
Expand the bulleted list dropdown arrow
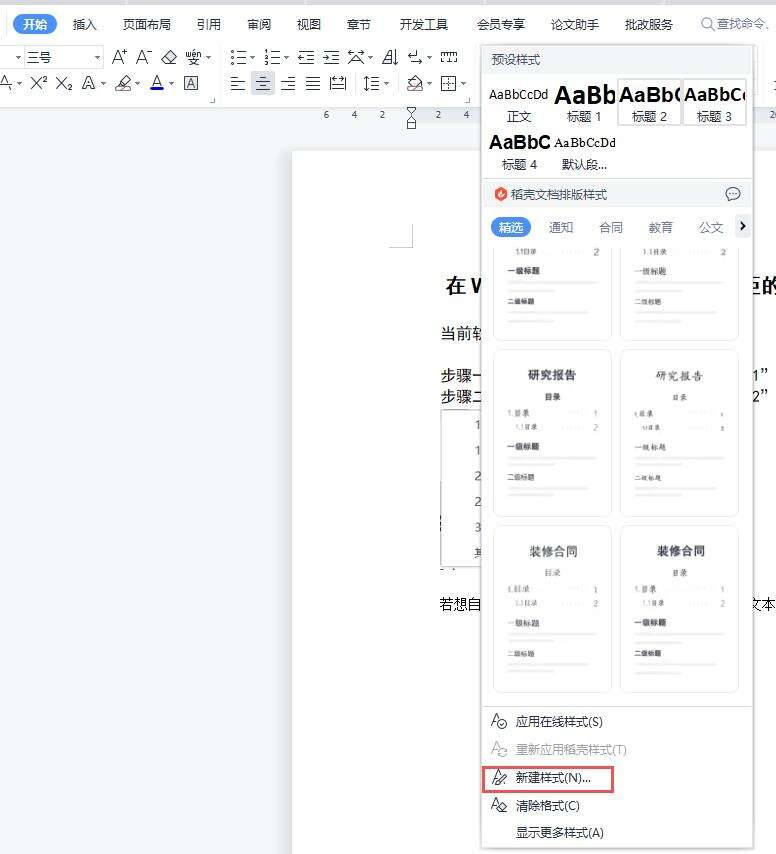pyautogui.click(x=253, y=57)
